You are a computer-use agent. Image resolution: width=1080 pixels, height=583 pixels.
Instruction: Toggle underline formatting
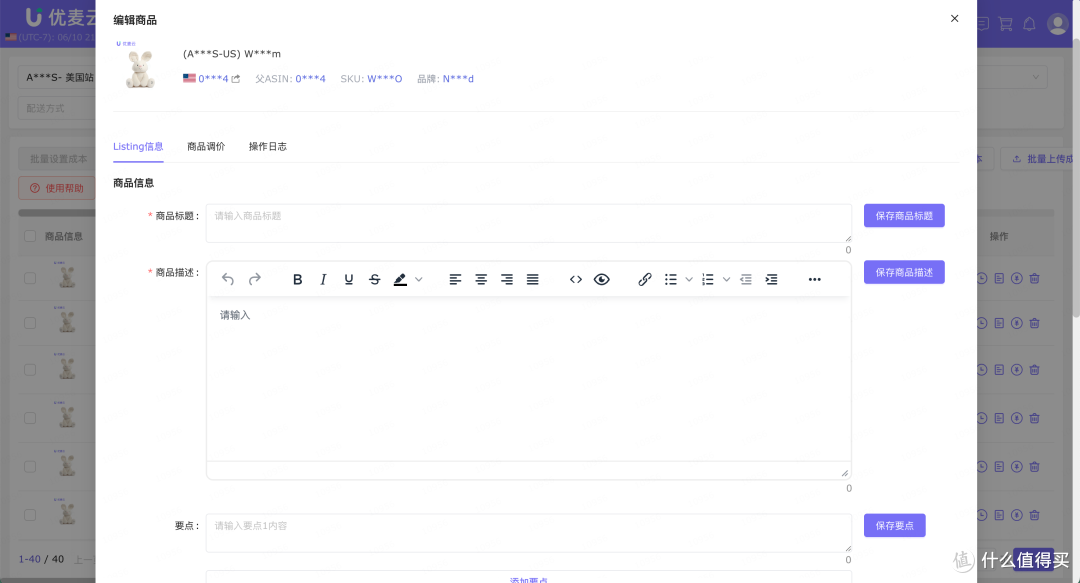pos(349,279)
